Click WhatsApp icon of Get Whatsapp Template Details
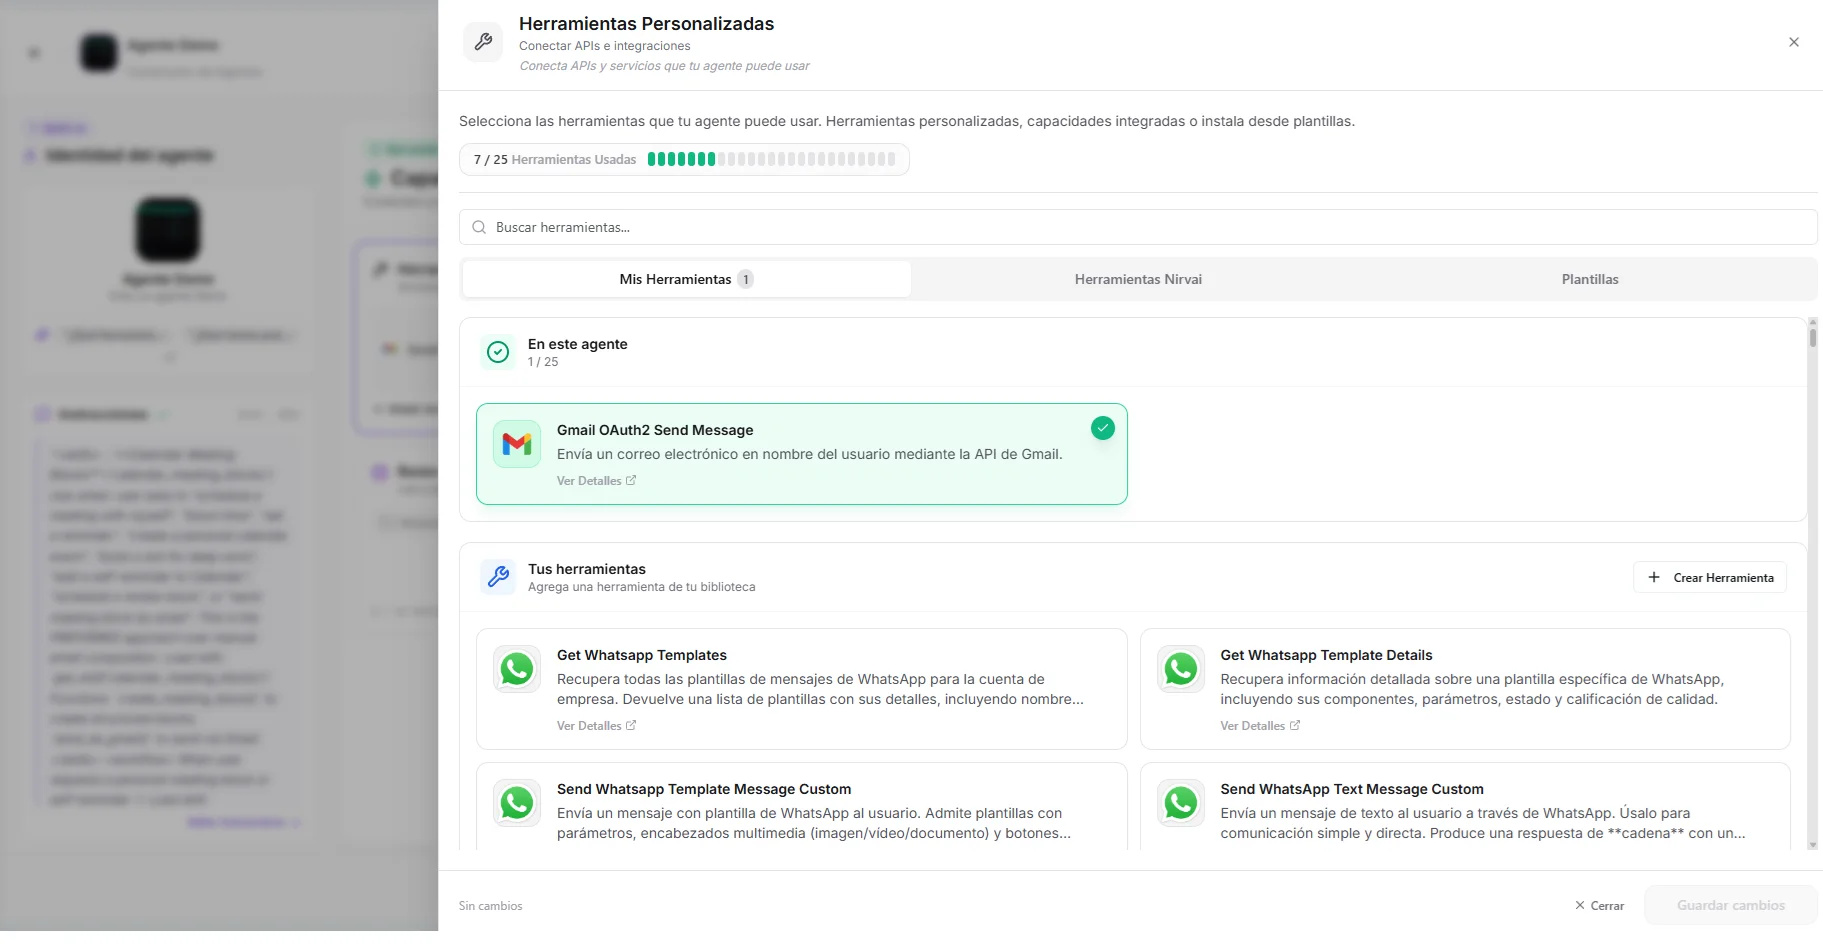The width and height of the screenshot is (1823, 945). pyautogui.click(x=1181, y=669)
